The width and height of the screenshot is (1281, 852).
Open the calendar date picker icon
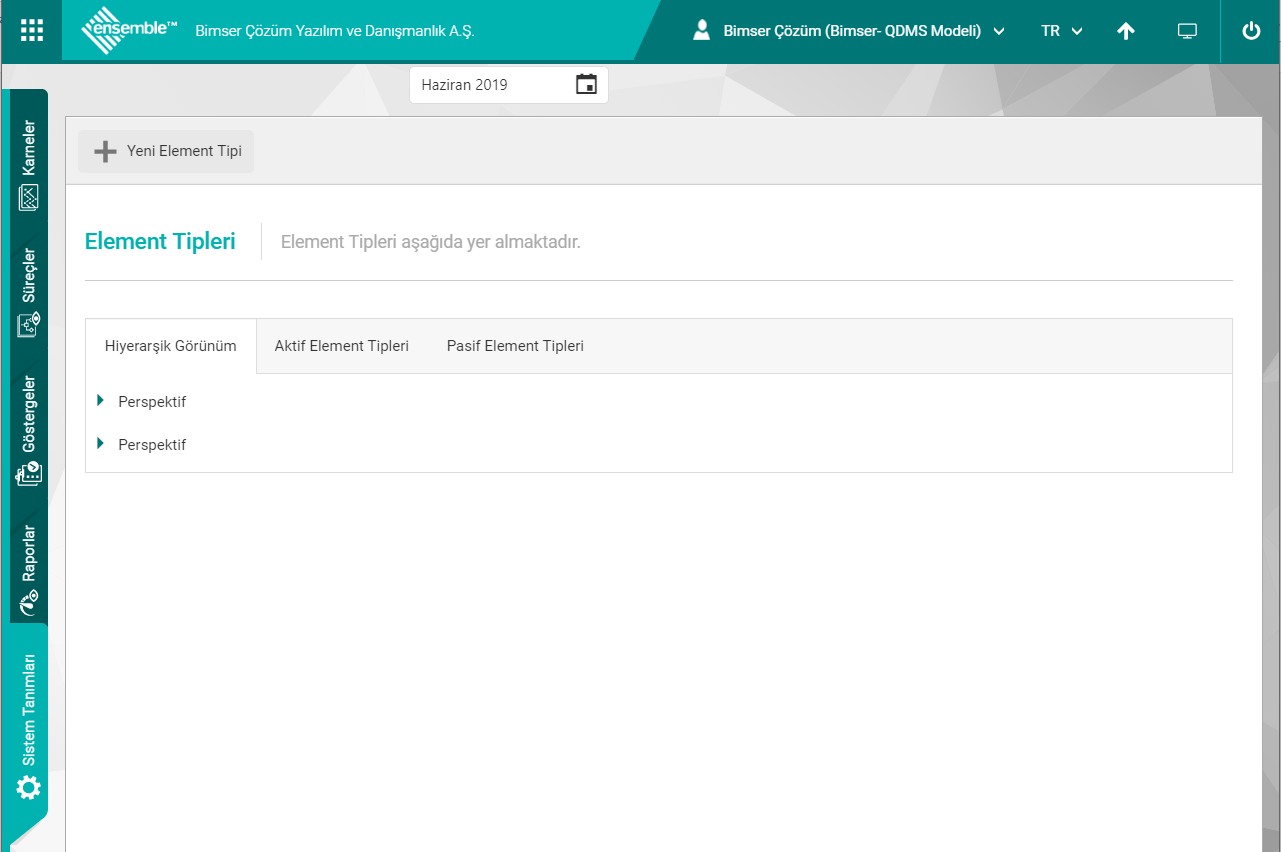(586, 85)
